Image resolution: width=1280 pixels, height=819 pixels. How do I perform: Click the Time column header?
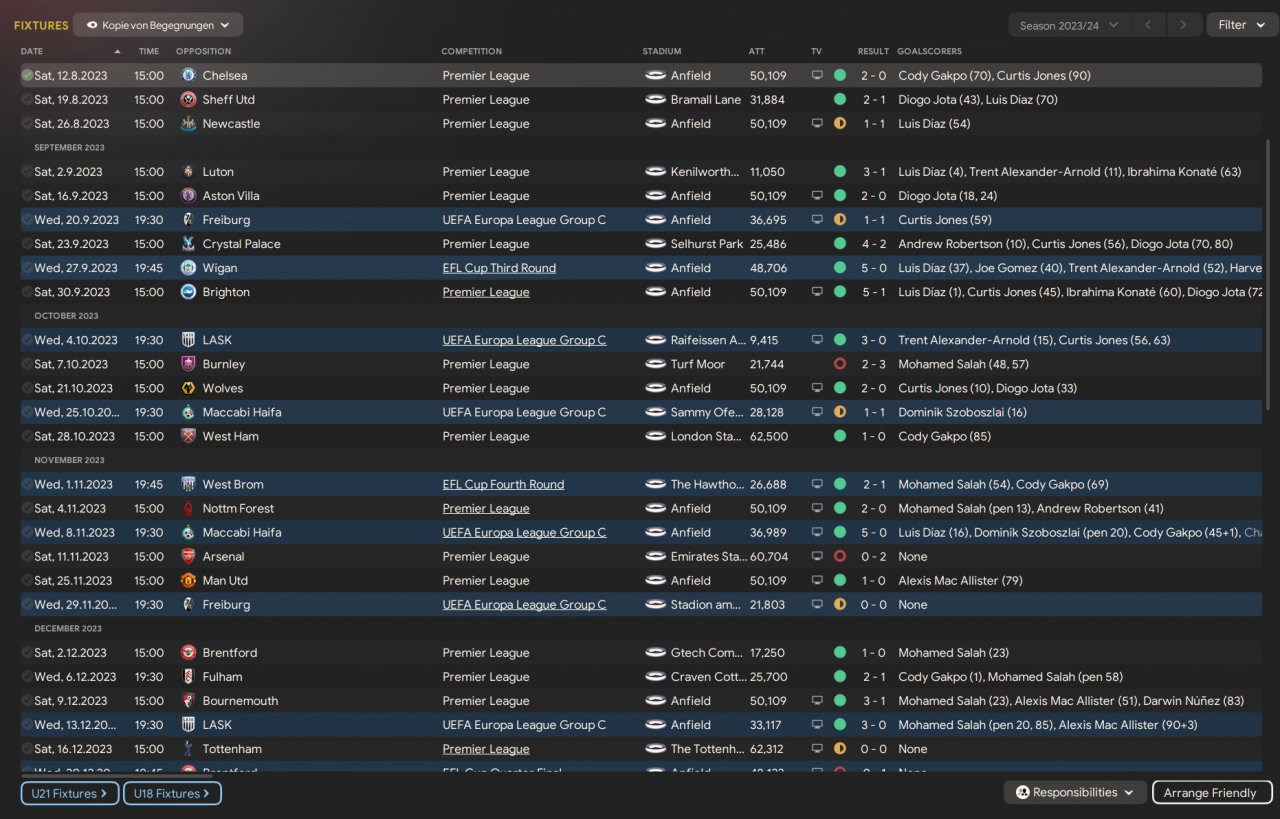pyautogui.click(x=148, y=51)
